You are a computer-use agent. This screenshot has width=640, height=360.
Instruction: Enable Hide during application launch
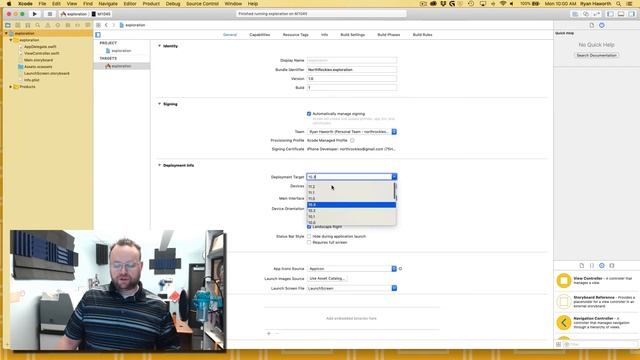pyautogui.click(x=309, y=236)
